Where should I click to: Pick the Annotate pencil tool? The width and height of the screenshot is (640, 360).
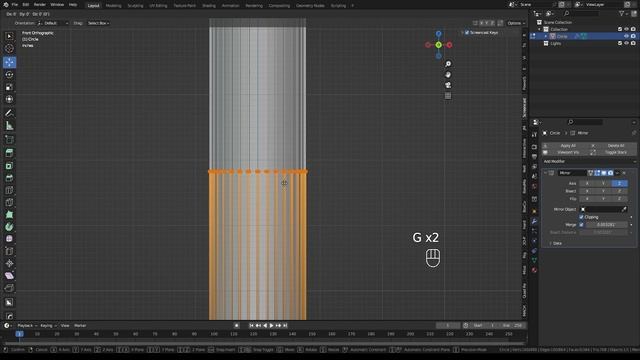(x=9, y=113)
